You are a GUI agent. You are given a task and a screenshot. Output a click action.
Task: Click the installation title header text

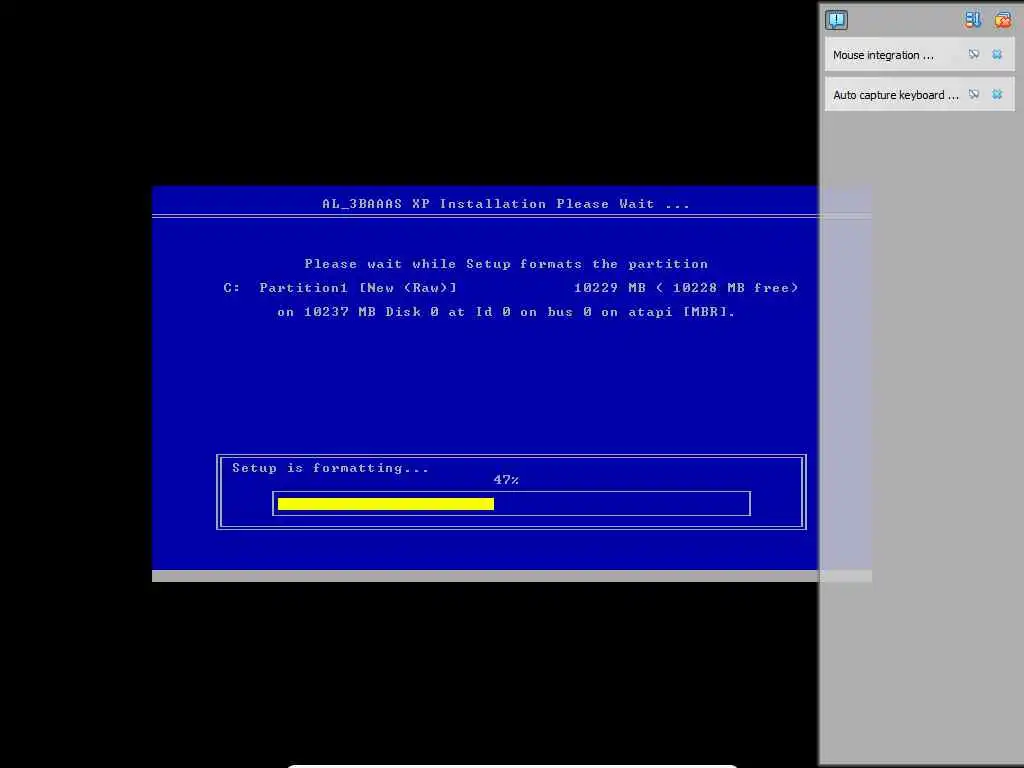pyautogui.click(x=506, y=204)
